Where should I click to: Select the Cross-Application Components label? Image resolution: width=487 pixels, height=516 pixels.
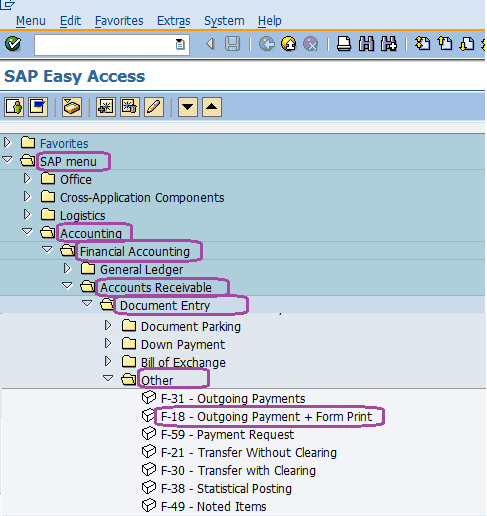pyautogui.click(x=142, y=198)
